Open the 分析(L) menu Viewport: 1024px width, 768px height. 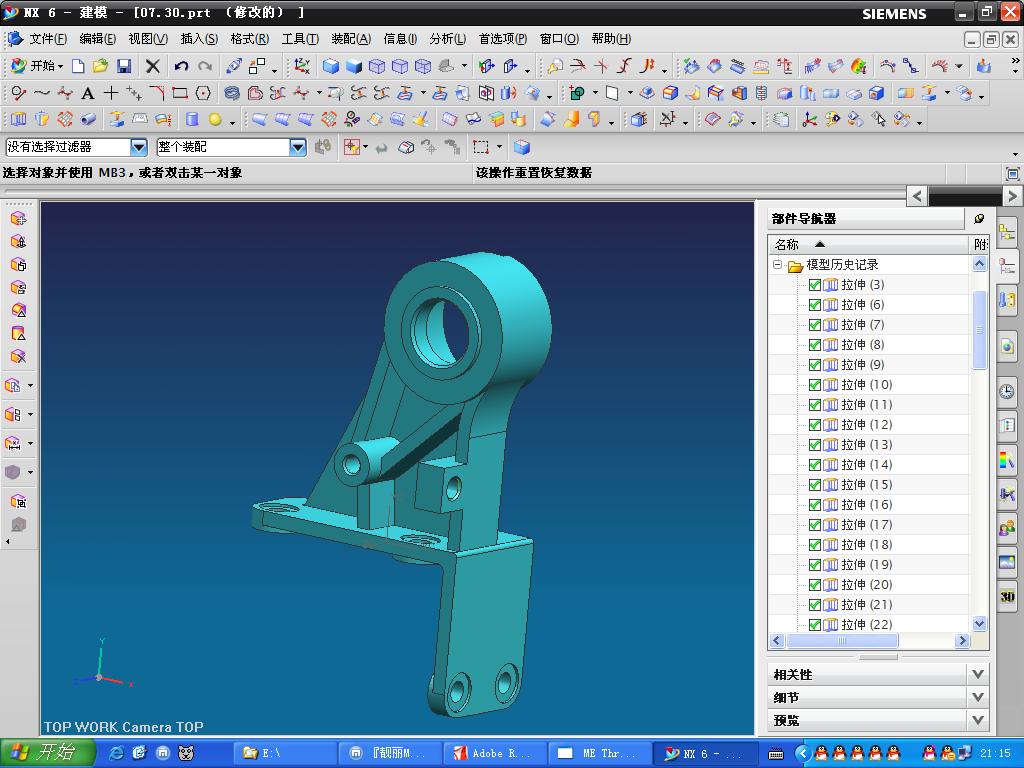point(447,39)
